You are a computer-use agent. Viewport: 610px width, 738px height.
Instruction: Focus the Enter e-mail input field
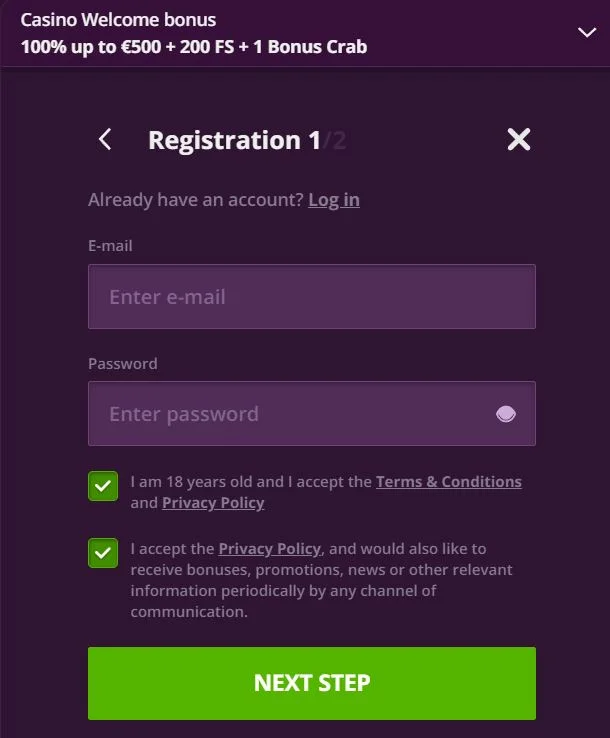tap(311, 297)
